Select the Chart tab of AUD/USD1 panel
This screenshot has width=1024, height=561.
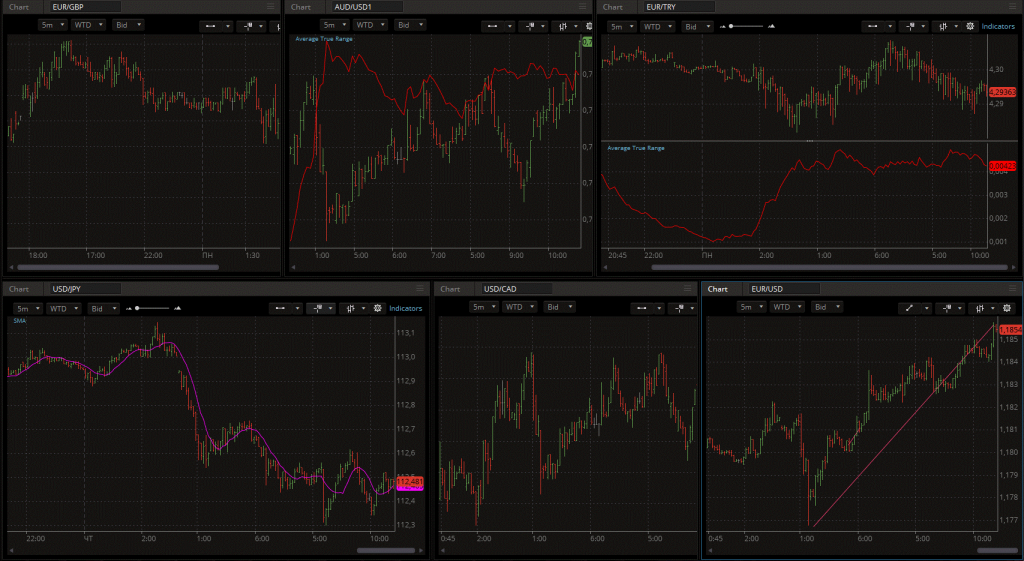pos(301,7)
